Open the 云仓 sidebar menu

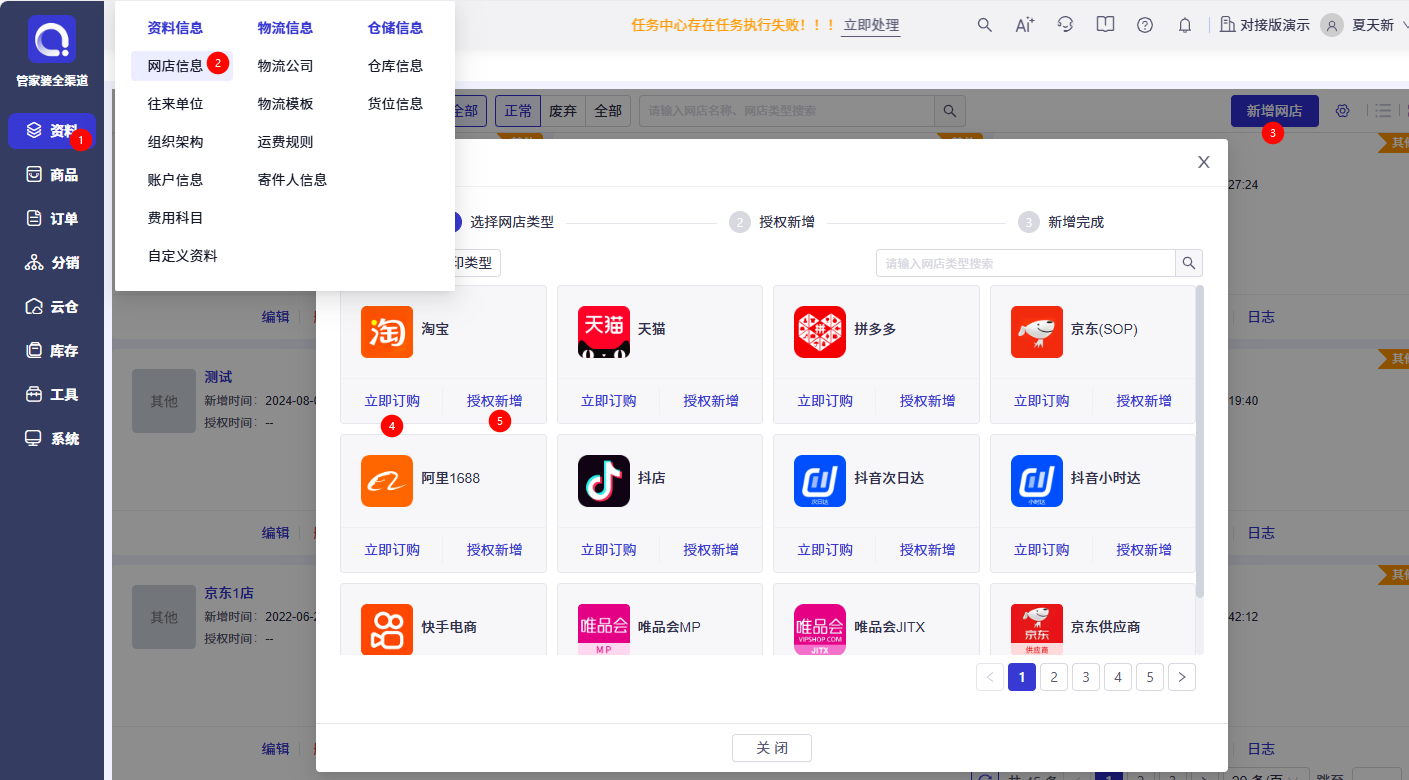[52, 307]
